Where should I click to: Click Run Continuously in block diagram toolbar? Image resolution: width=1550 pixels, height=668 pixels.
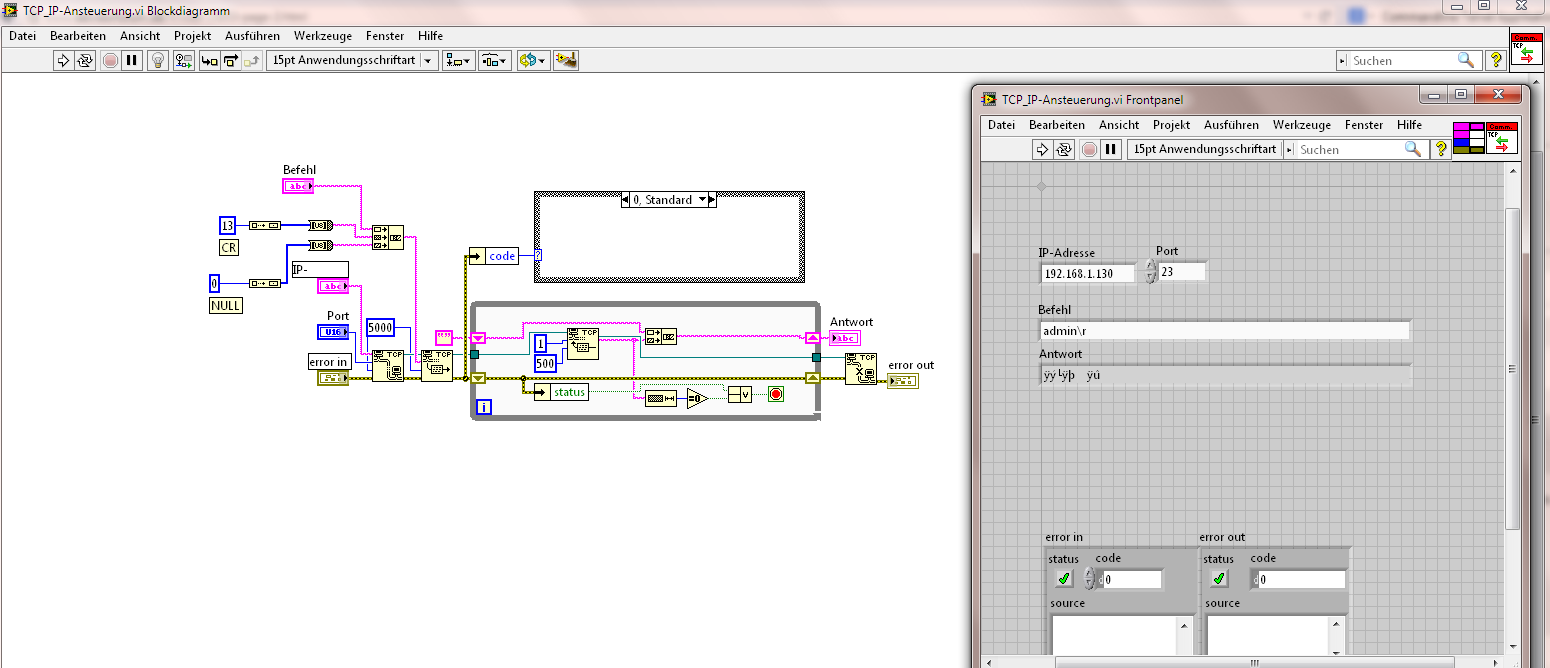coord(85,61)
